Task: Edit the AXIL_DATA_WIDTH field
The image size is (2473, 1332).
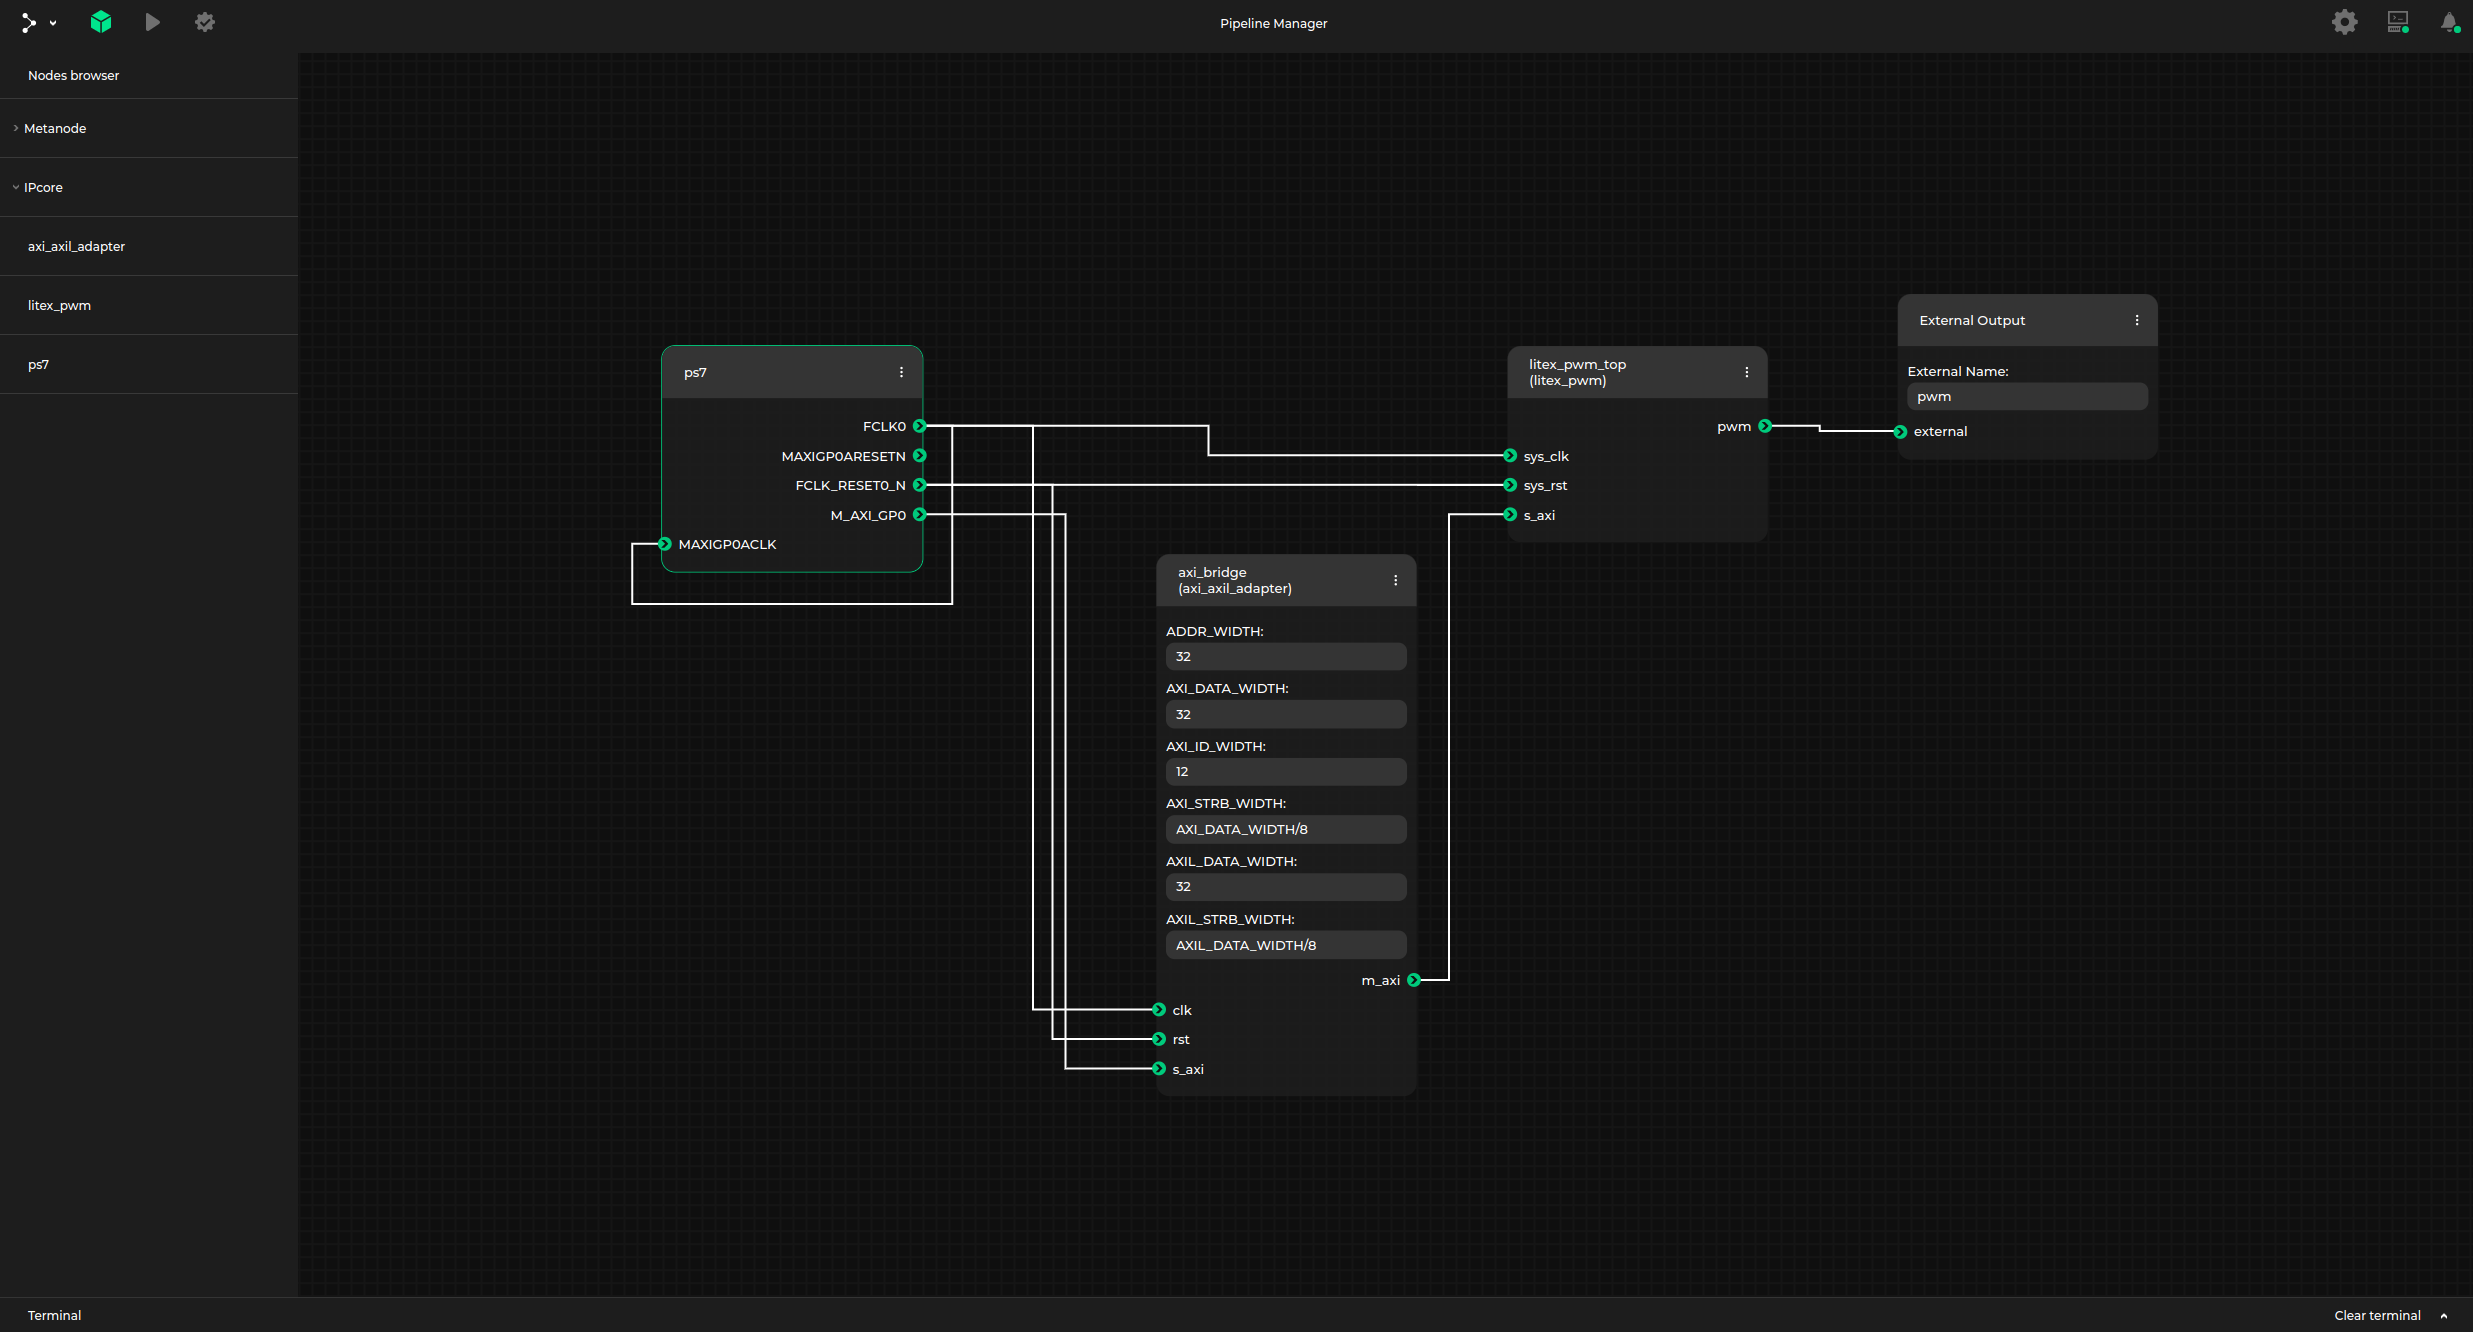Action: click(x=1286, y=887)
